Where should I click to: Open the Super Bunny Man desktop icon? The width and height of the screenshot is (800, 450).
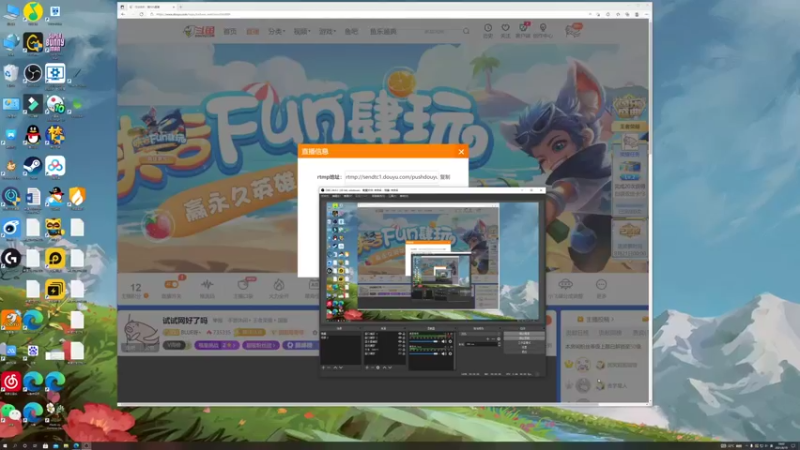coord(55,42)
